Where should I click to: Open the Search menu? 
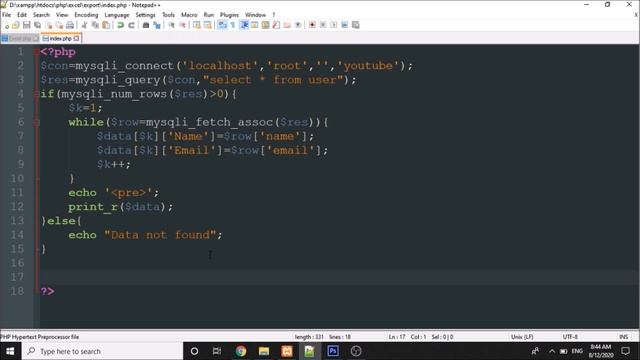coord(41,15)
